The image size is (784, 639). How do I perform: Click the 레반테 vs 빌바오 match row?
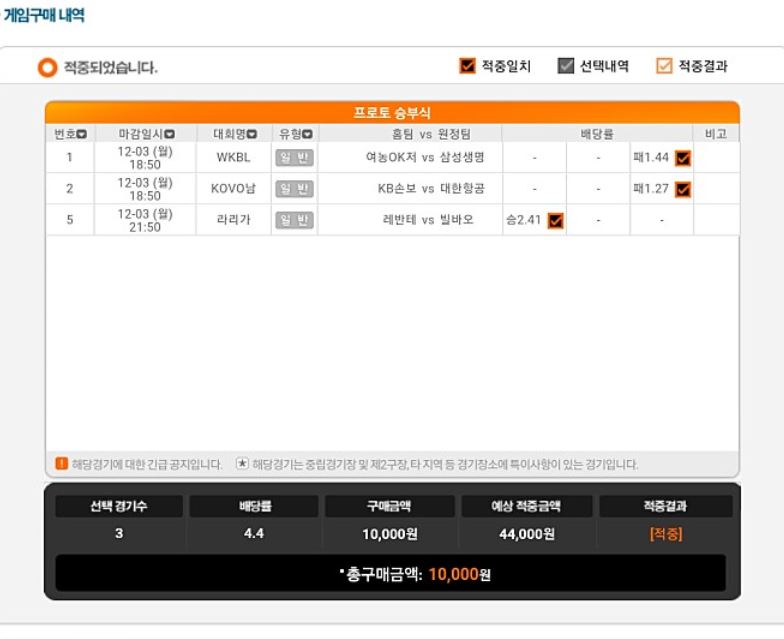pyautogui.click(x=392, y=220)
